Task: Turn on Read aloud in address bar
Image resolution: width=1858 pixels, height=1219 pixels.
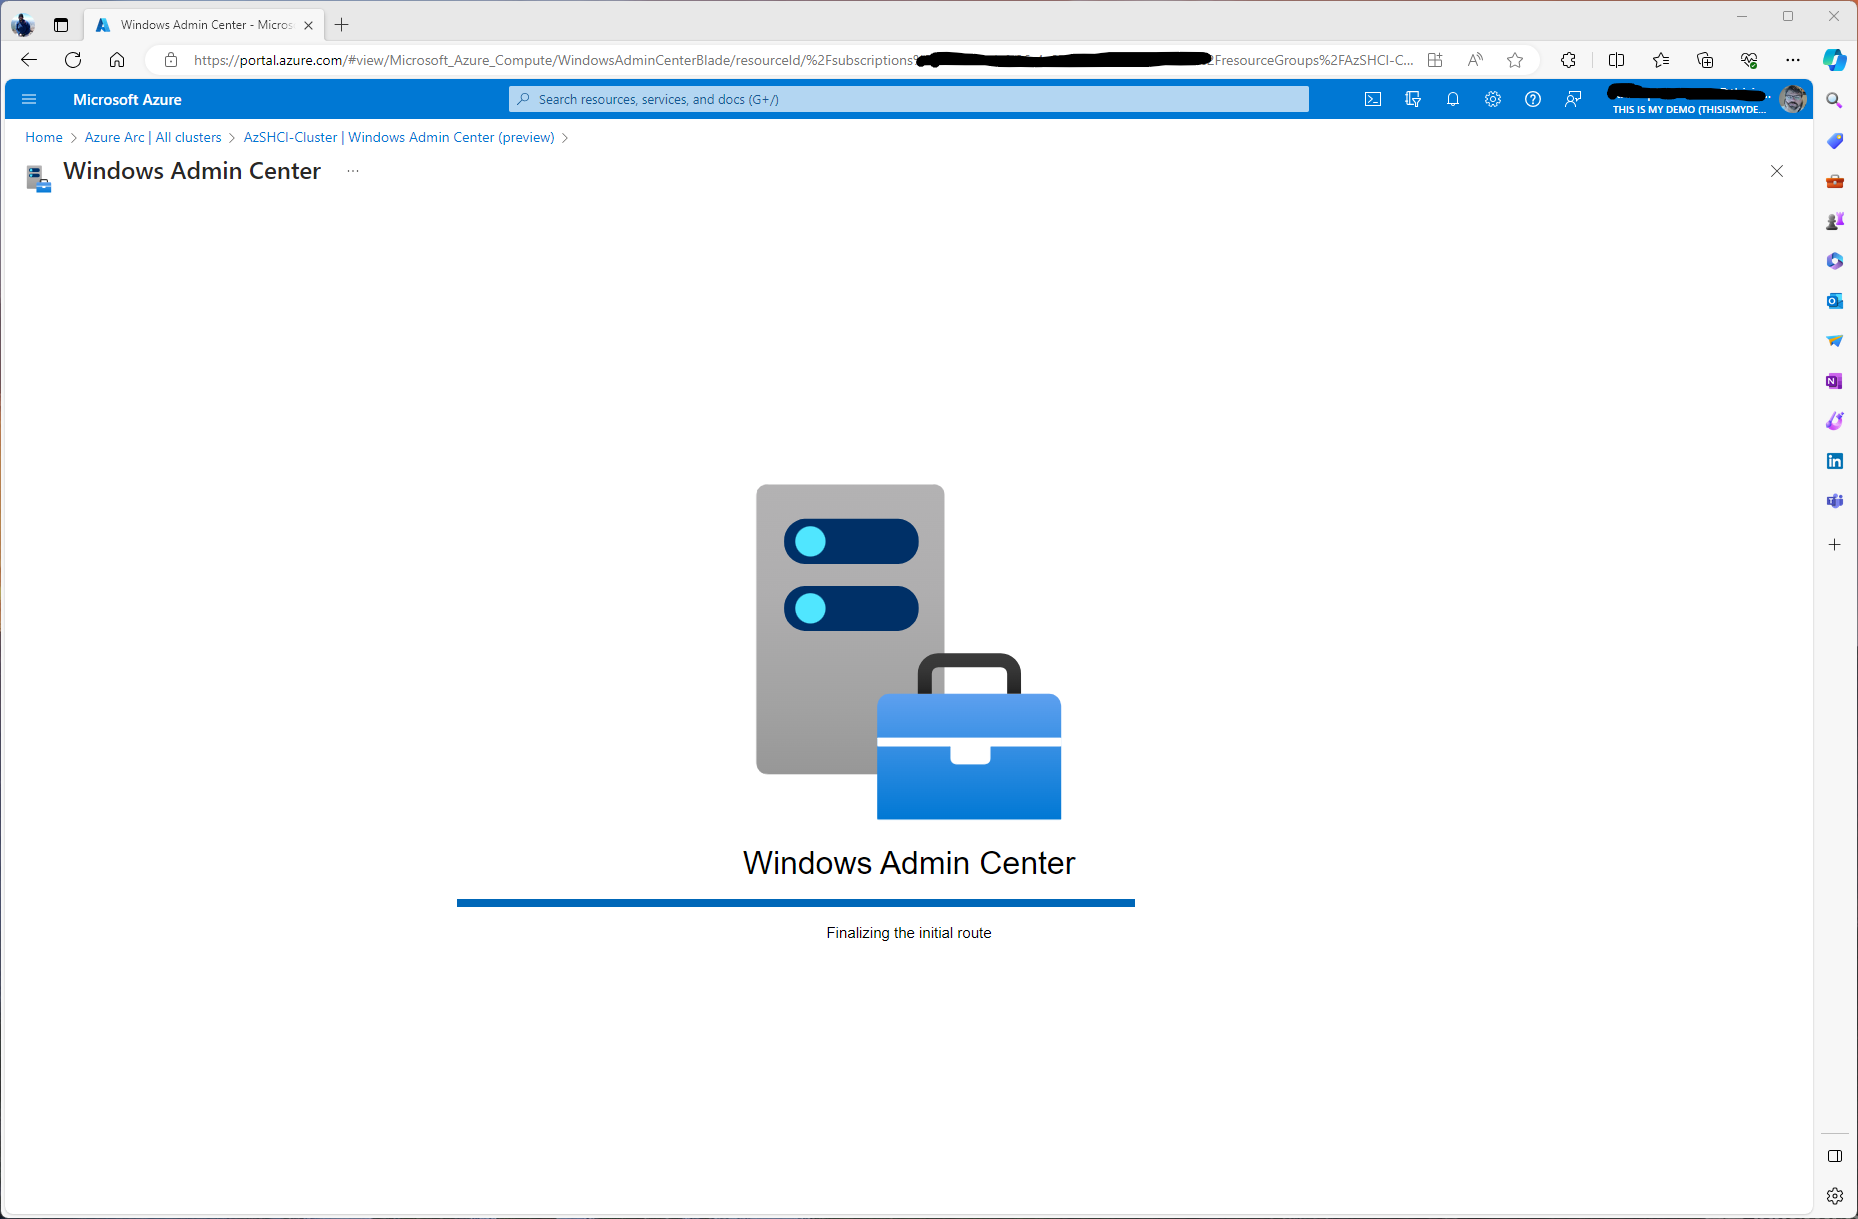Action: [x=1475, y=60]
